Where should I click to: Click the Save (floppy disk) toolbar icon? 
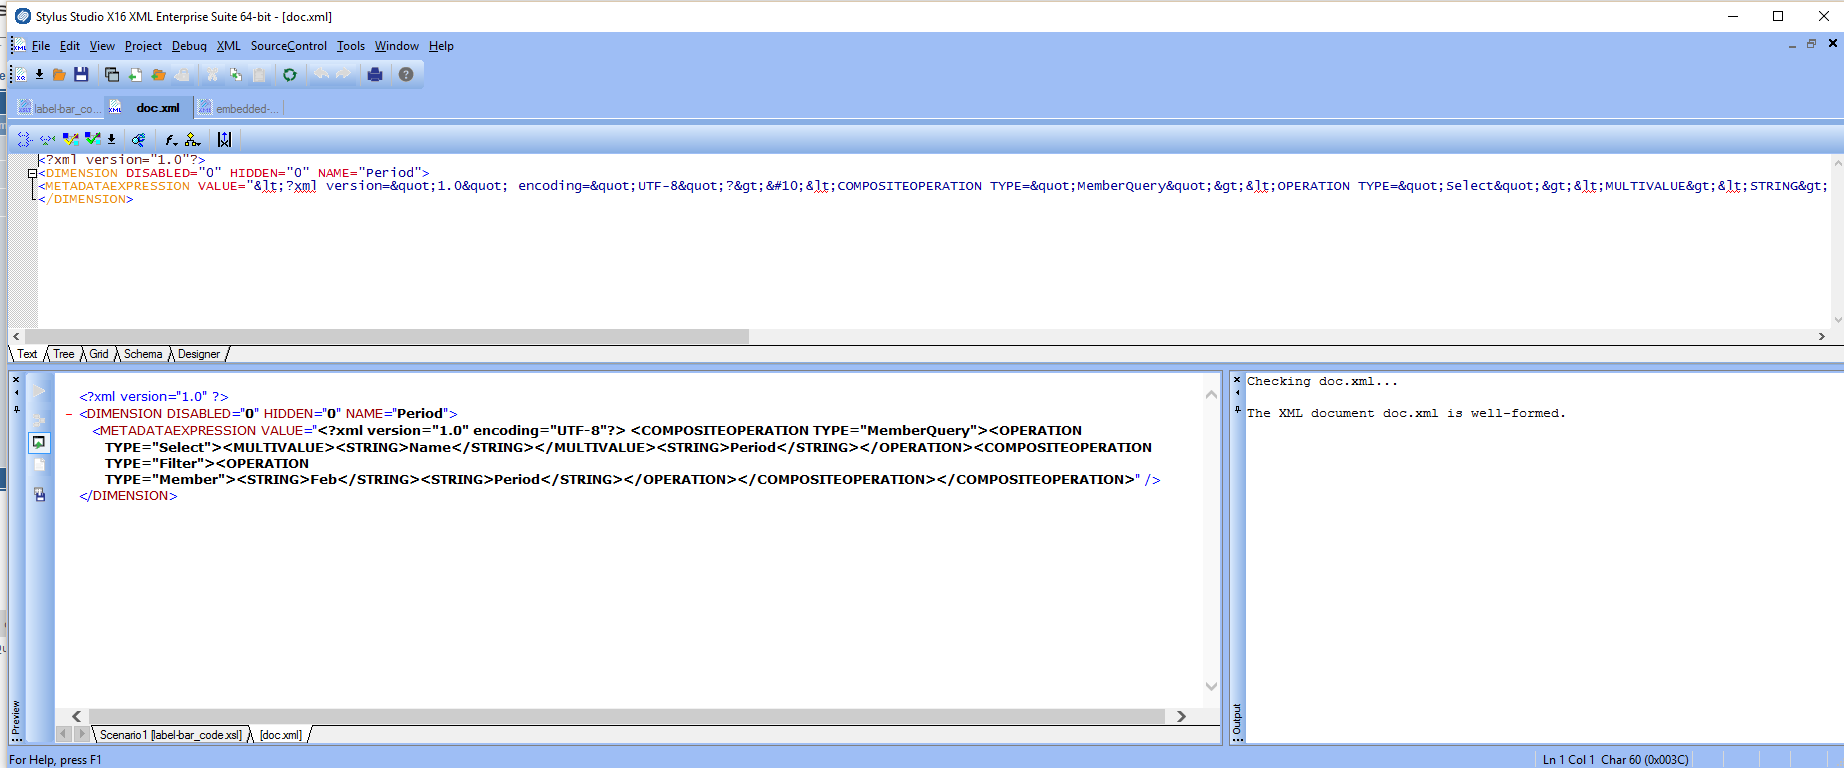pyautogui.click(x=81, y=75)
